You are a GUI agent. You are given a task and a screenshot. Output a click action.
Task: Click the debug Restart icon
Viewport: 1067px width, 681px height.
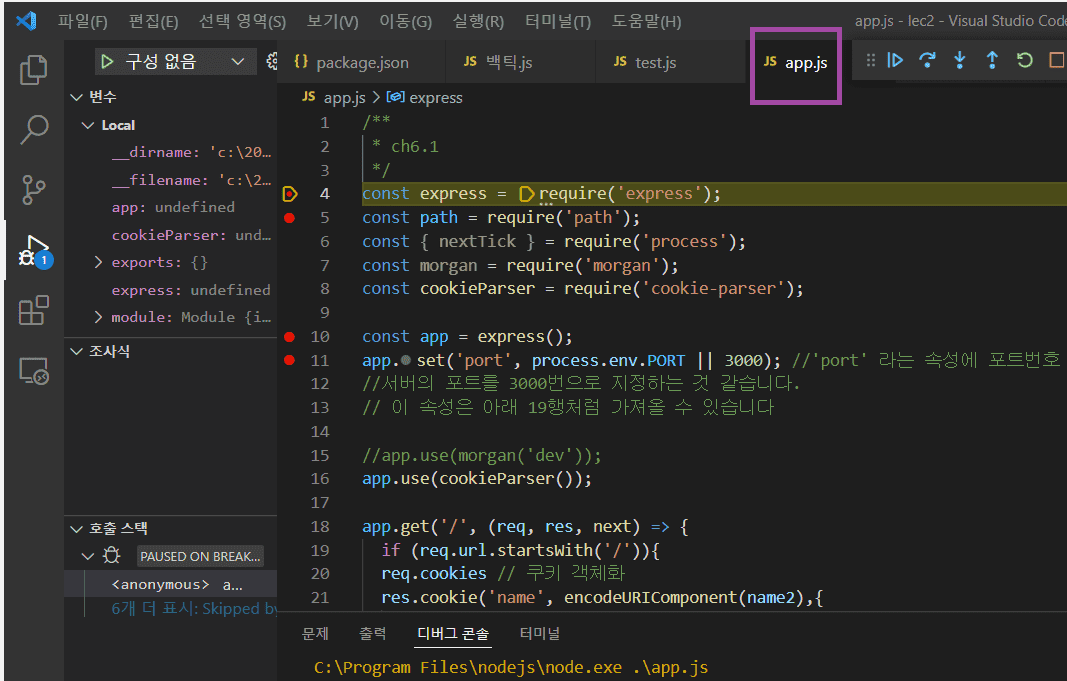pyautogui.click(x=1024, y=61)
